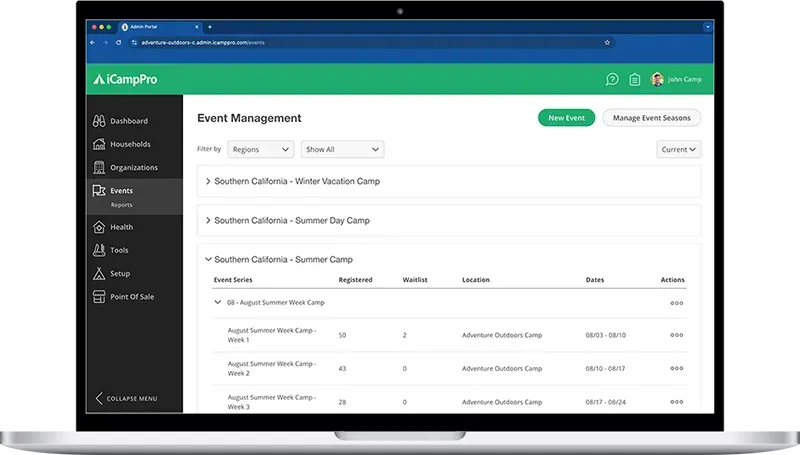The image size is (800, 455).
Task: Open a new browser tab
Action: 210,27
